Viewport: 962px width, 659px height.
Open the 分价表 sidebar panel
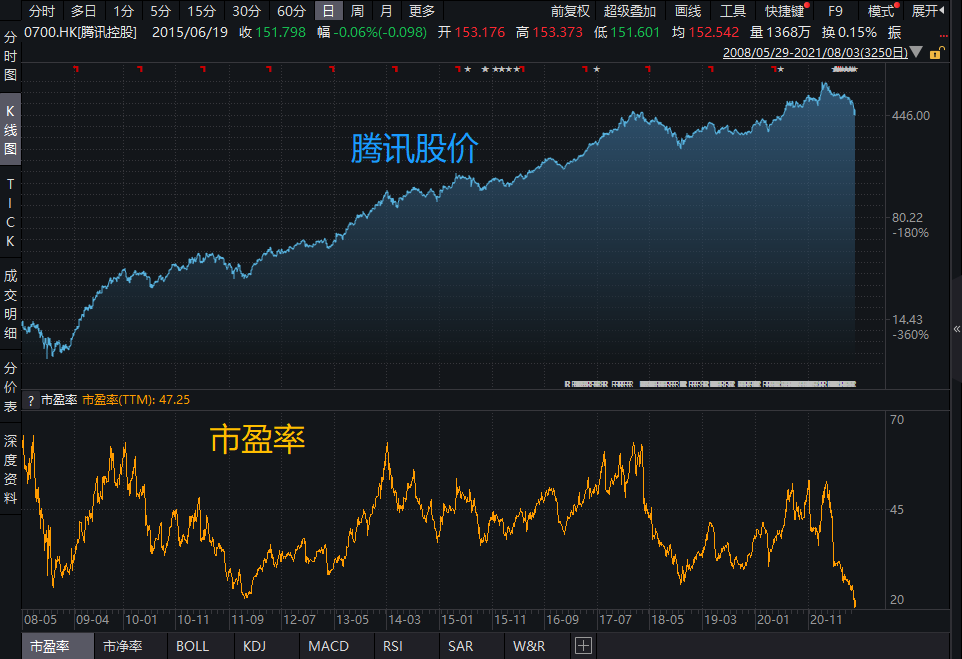tap(10, 387)
